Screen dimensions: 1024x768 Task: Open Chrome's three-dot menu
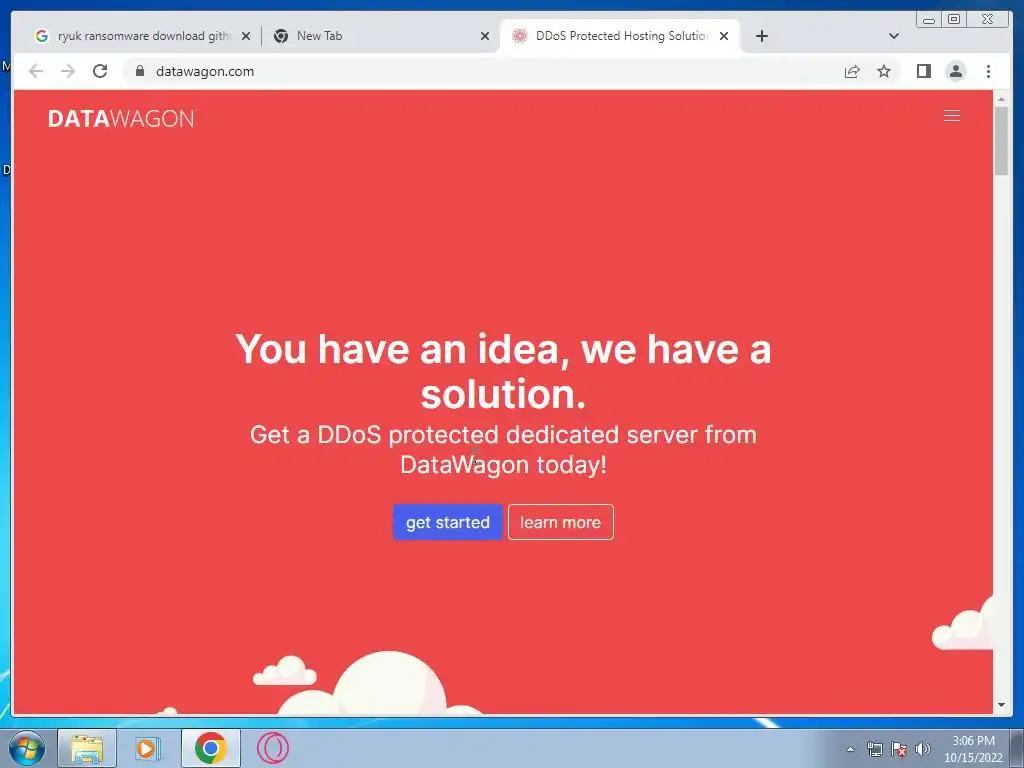click(x=988, y=71)
